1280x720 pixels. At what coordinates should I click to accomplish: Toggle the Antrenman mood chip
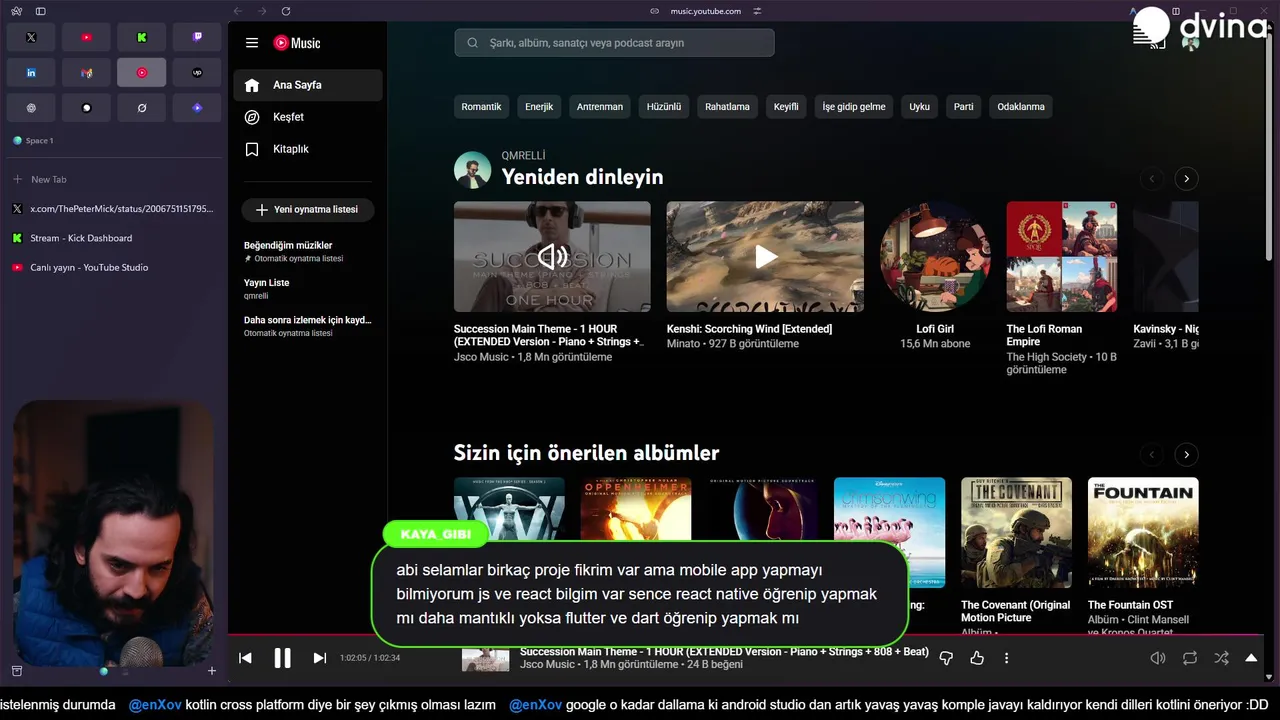(600, 107)
